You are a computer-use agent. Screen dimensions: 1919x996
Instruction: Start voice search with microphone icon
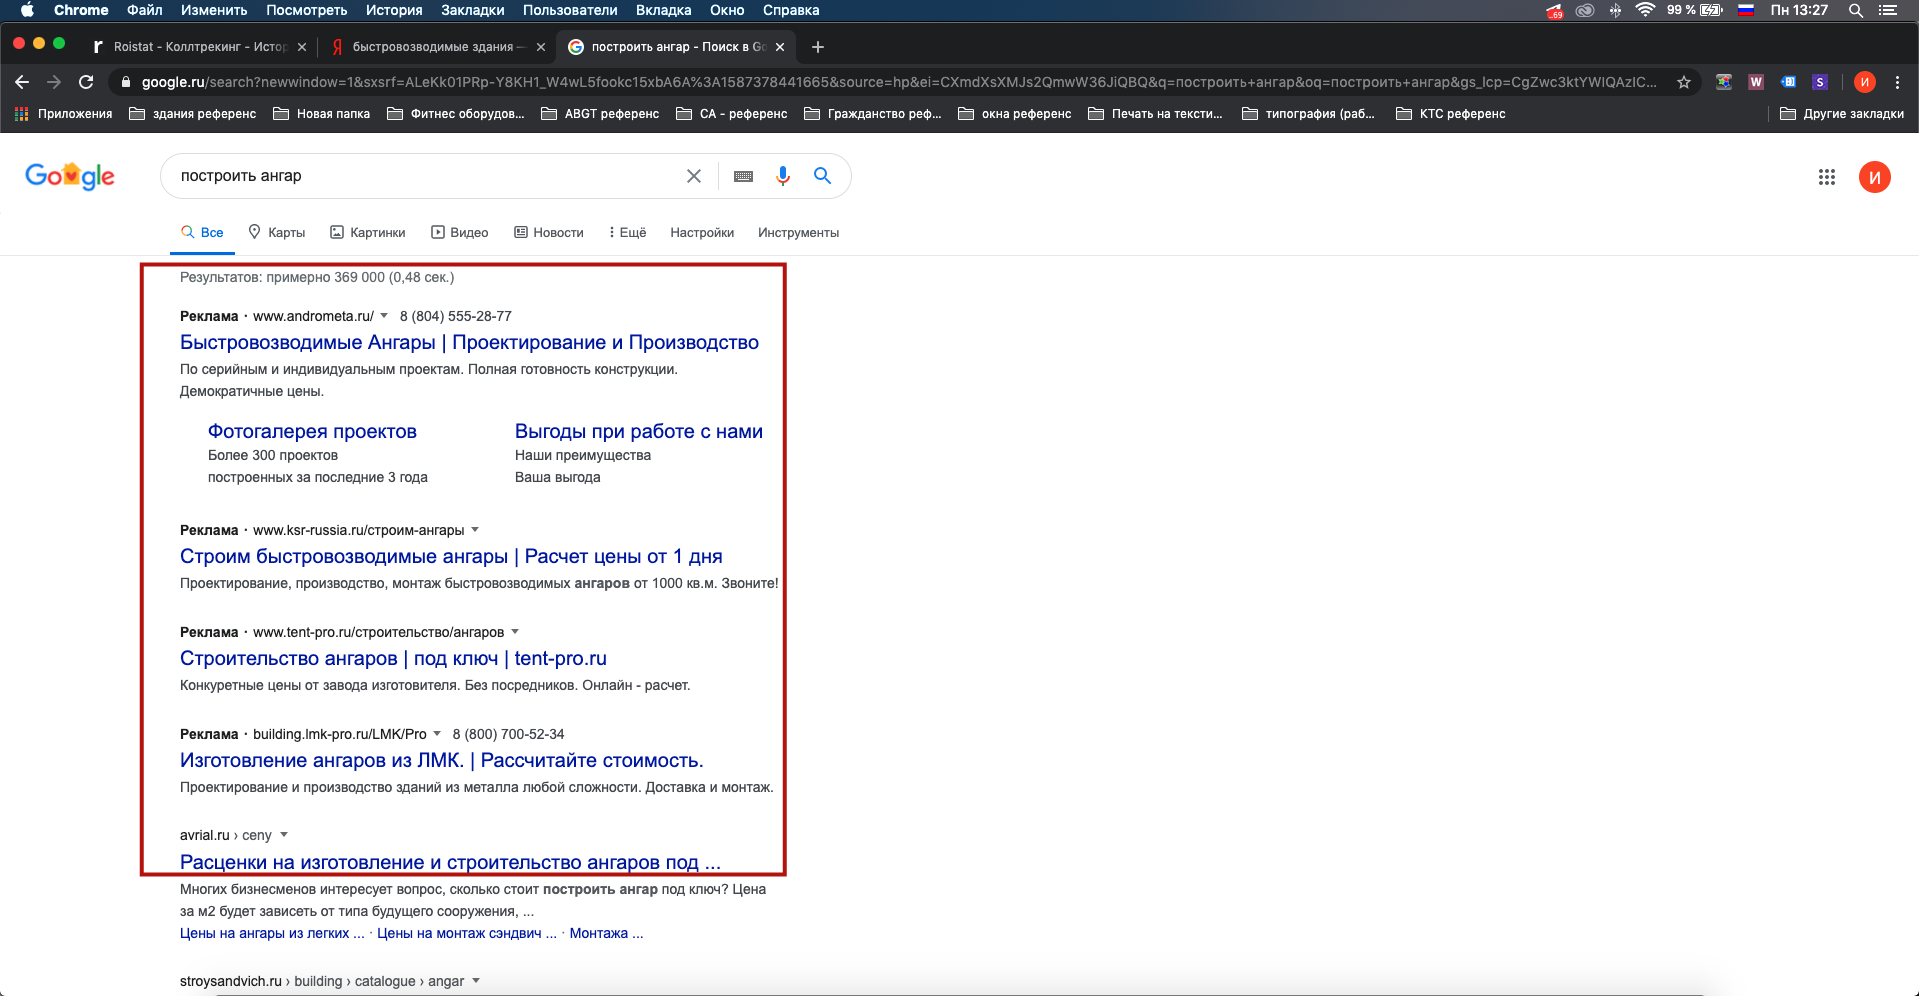coord(783,176)
